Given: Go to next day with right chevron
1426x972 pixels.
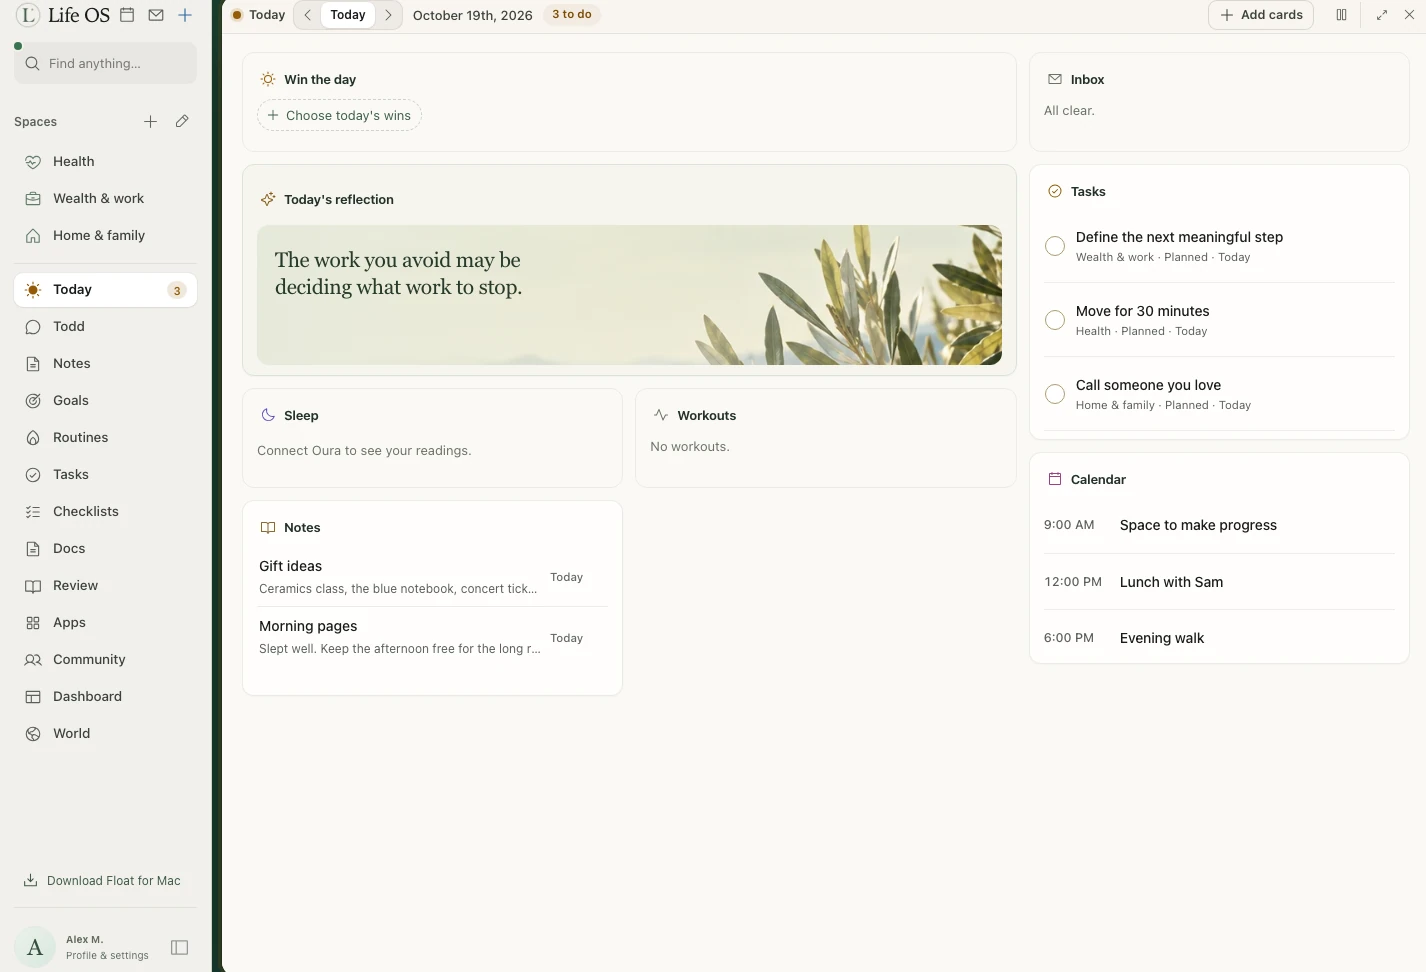Looking at the screenshot, I should click(388, 15).
